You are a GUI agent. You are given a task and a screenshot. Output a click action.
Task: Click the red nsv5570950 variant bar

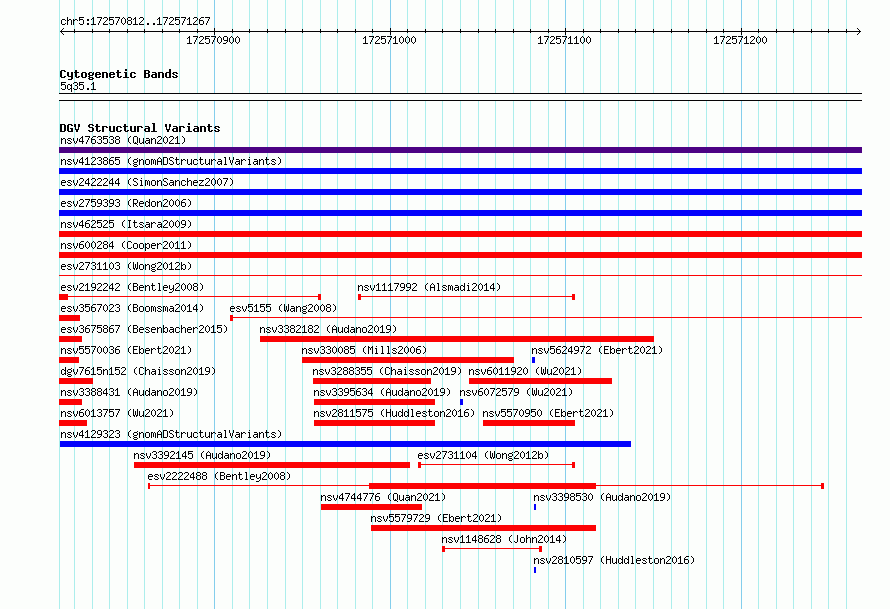(529, 423)
